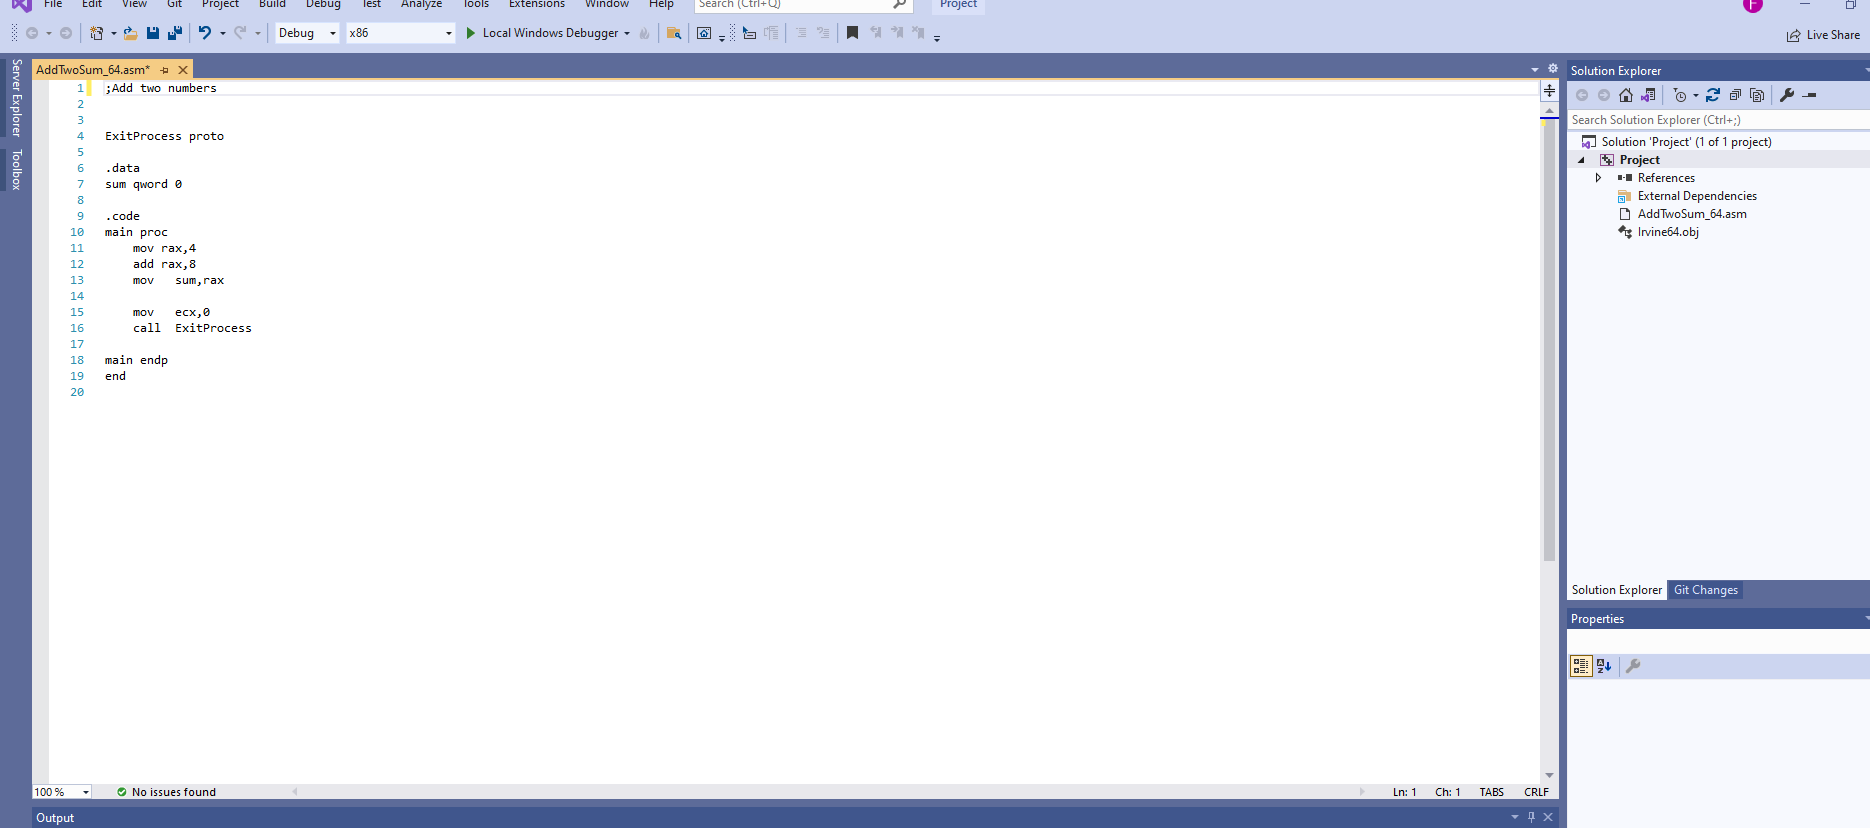Screen dimensions: 1870x828
Task: Click the Show All Files icon
Action: pos(1757,95)
